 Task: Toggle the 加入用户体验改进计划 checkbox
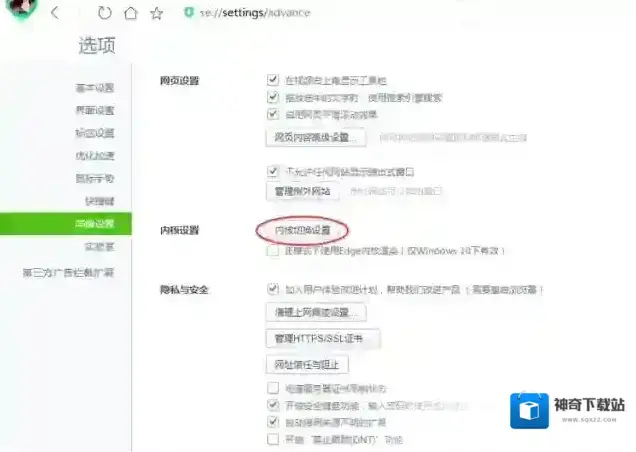[273, 289]
